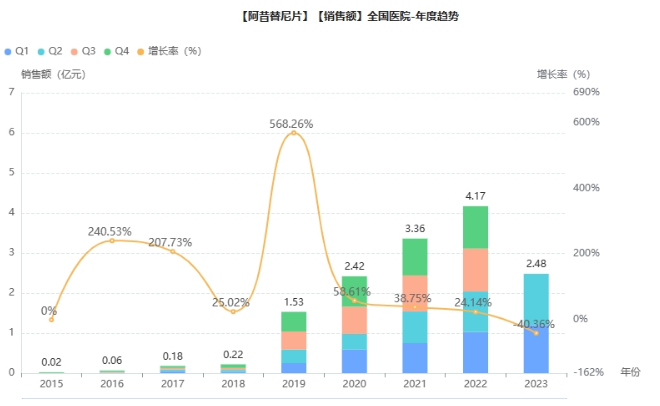Viewport: 660px width, 406px height.
Task: Click the left axis value 7
Action: [11, 92]
